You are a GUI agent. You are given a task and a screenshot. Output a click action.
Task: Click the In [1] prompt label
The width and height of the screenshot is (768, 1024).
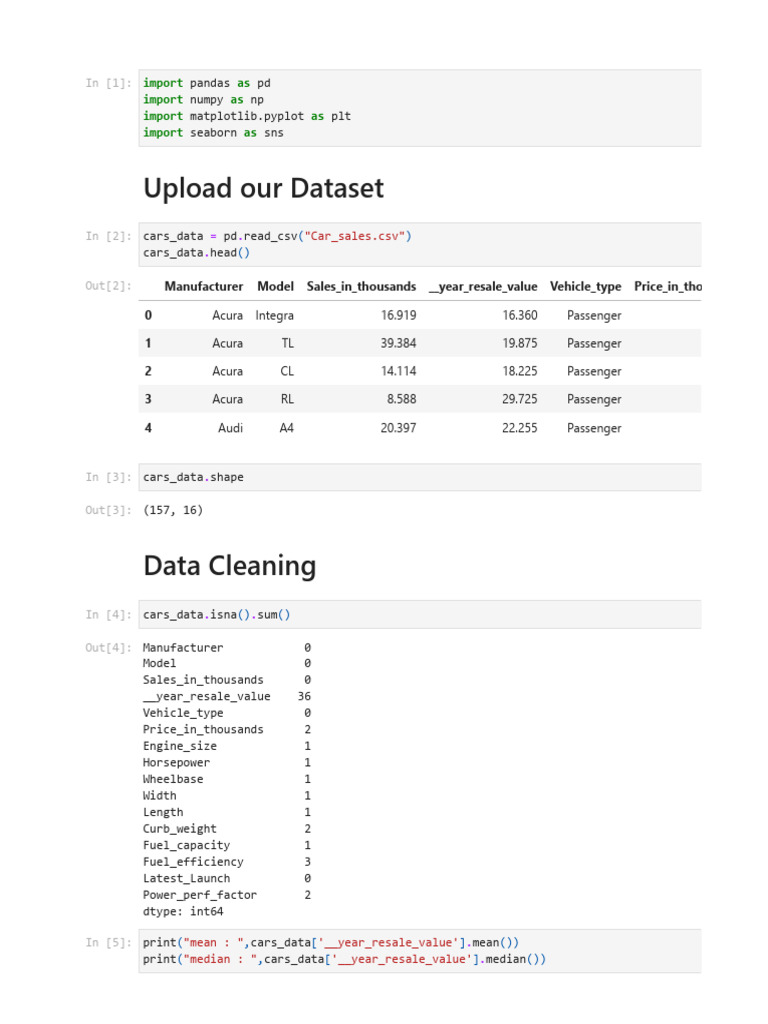point(108,83)
